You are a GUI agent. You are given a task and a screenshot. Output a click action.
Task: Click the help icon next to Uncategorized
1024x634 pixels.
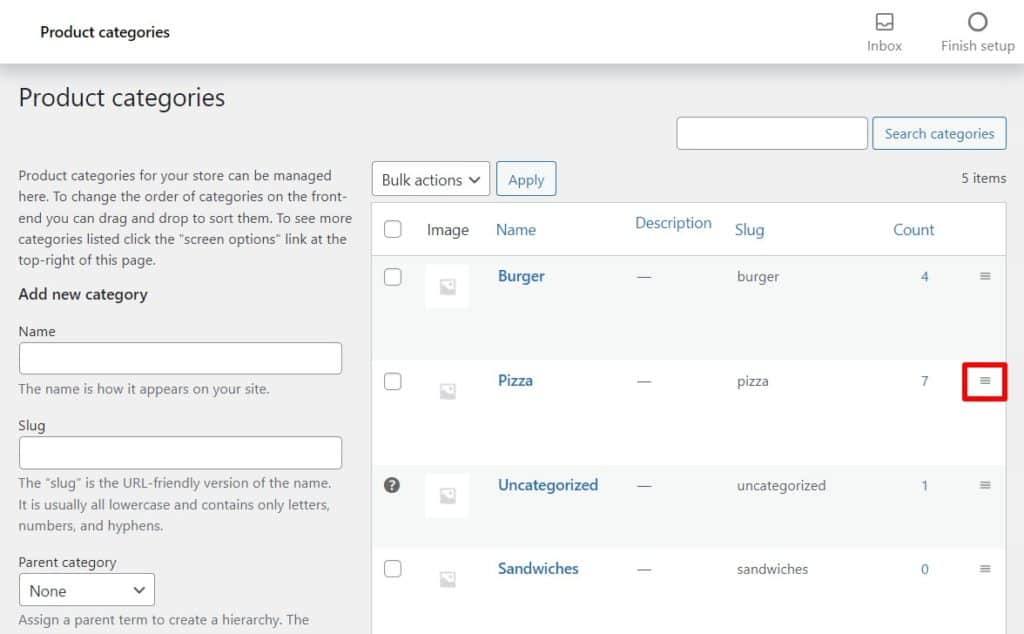coord(392,485)
